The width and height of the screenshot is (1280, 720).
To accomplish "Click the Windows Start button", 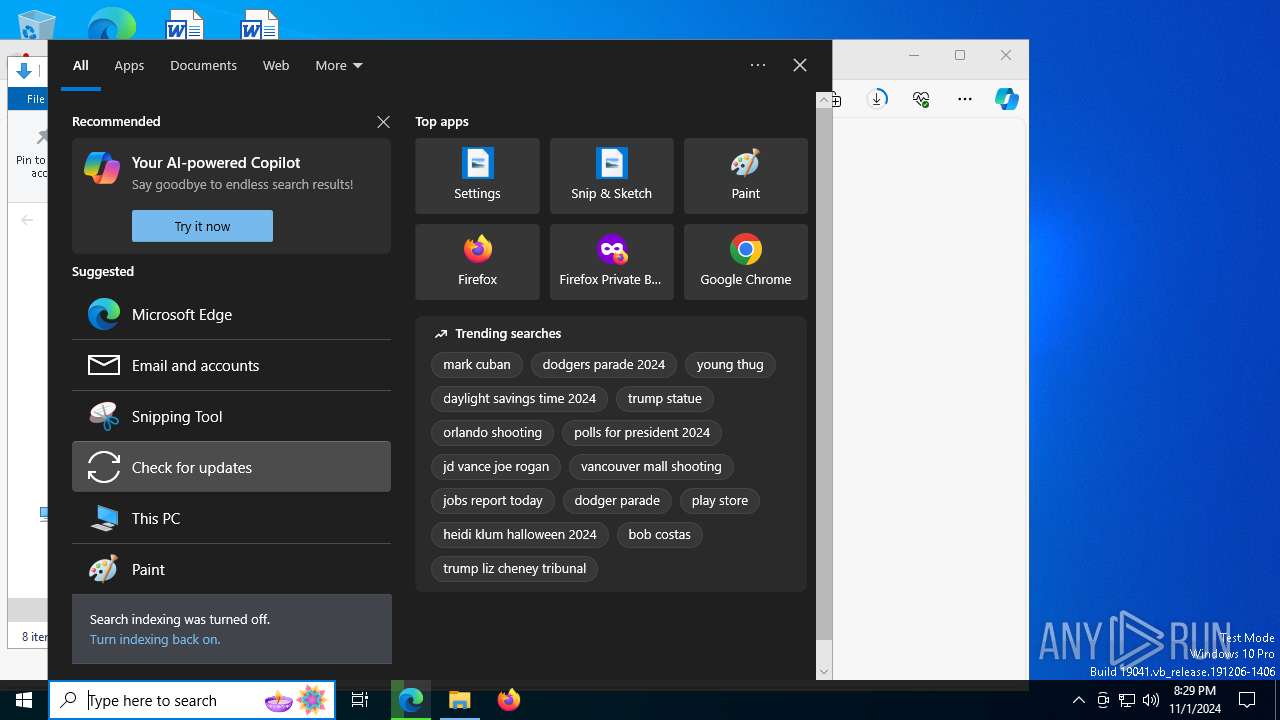I will point(24,700).
